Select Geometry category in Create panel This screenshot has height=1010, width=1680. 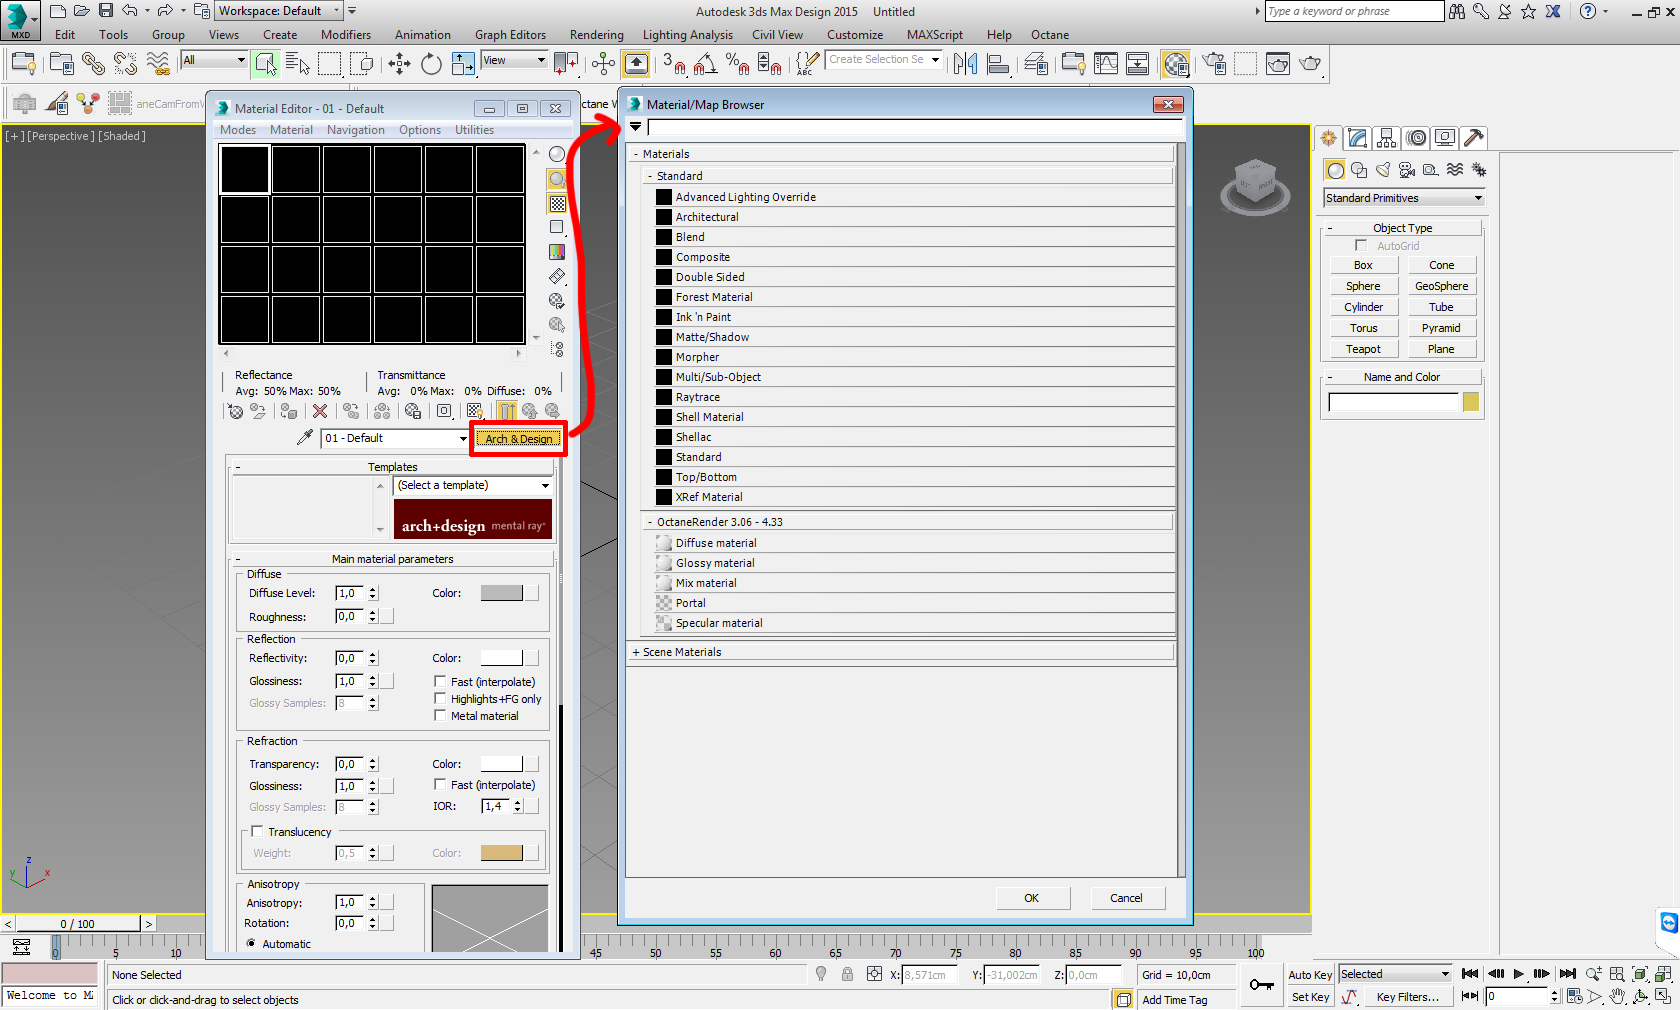(1335, 170)
